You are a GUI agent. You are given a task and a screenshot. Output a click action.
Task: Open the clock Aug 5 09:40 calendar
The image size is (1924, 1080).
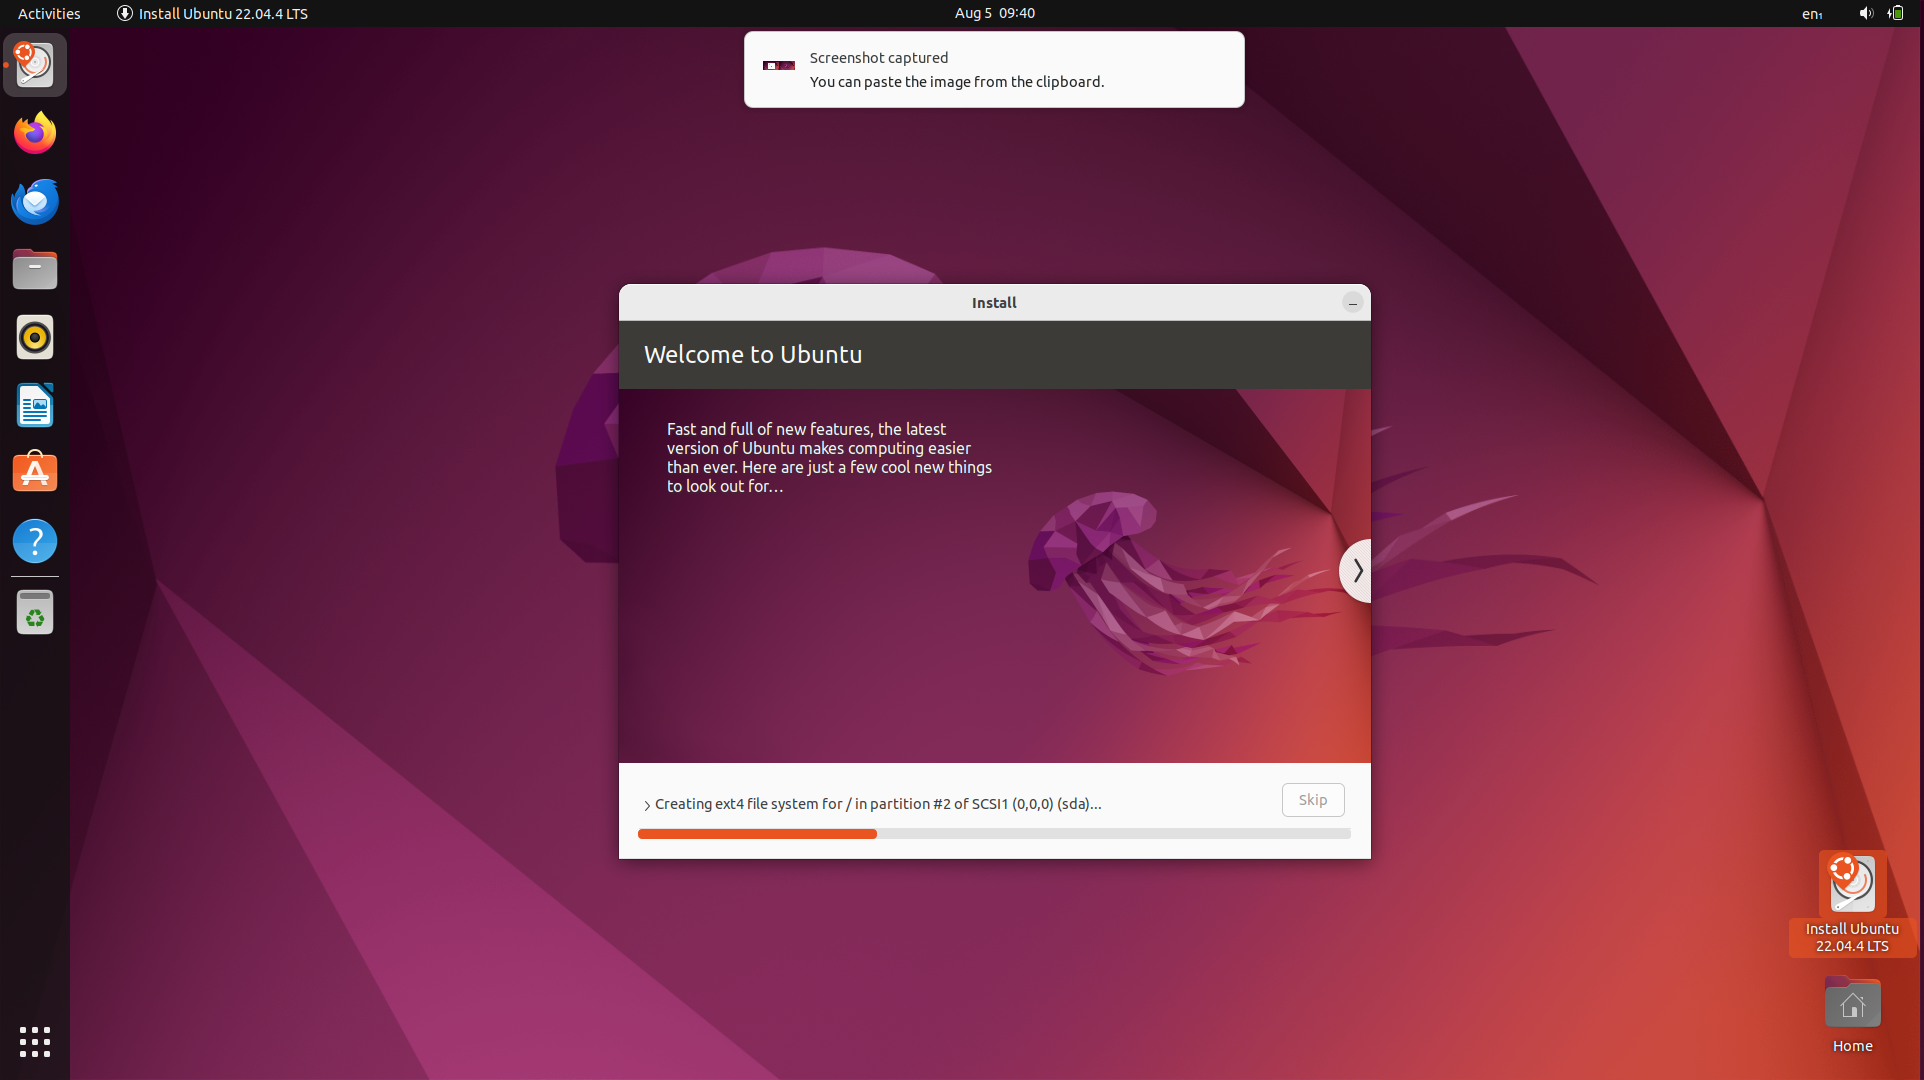coord(995,13)
